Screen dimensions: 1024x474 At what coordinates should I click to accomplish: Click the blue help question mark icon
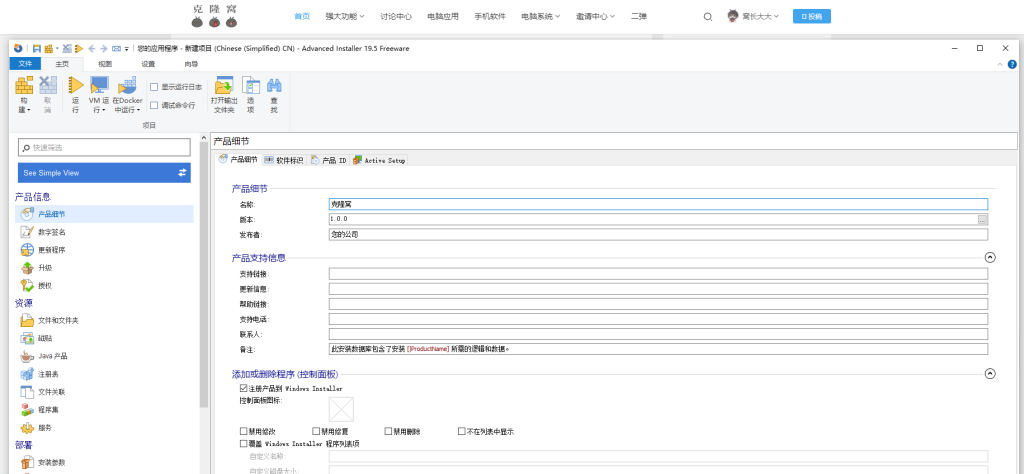[1012, 64]
